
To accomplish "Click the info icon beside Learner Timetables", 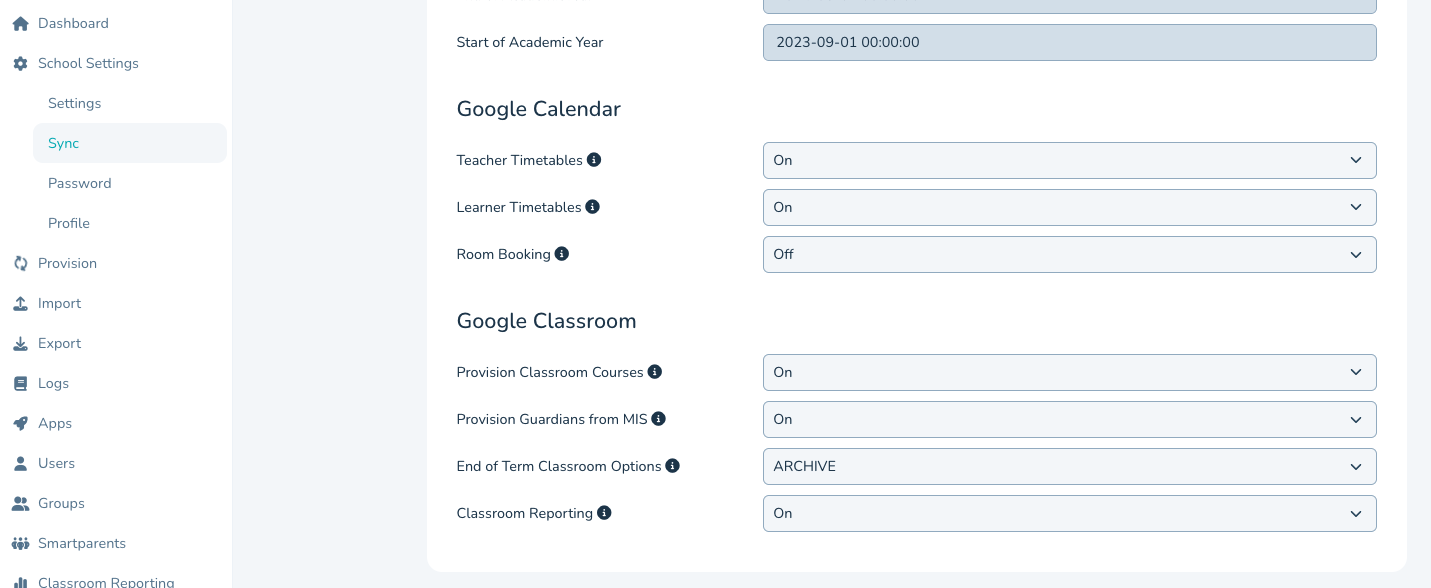I will pyautogui.click(x=593, y=207).
